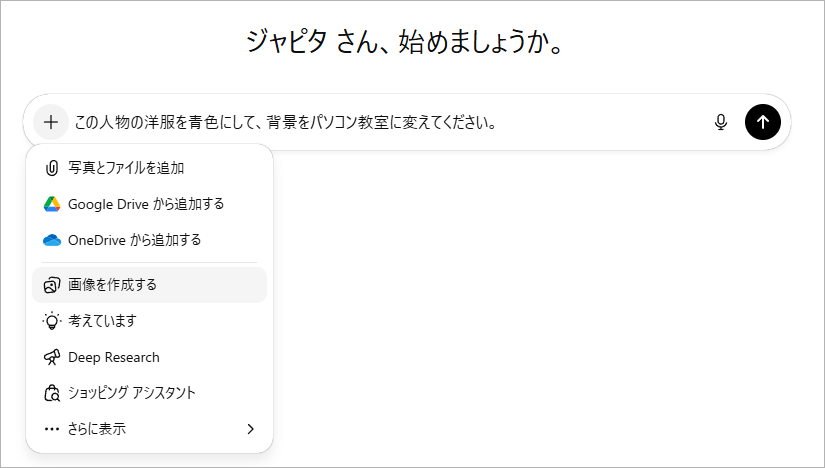Click the image creation icon in the menu
825x468 pixels.
coord(52,285)
